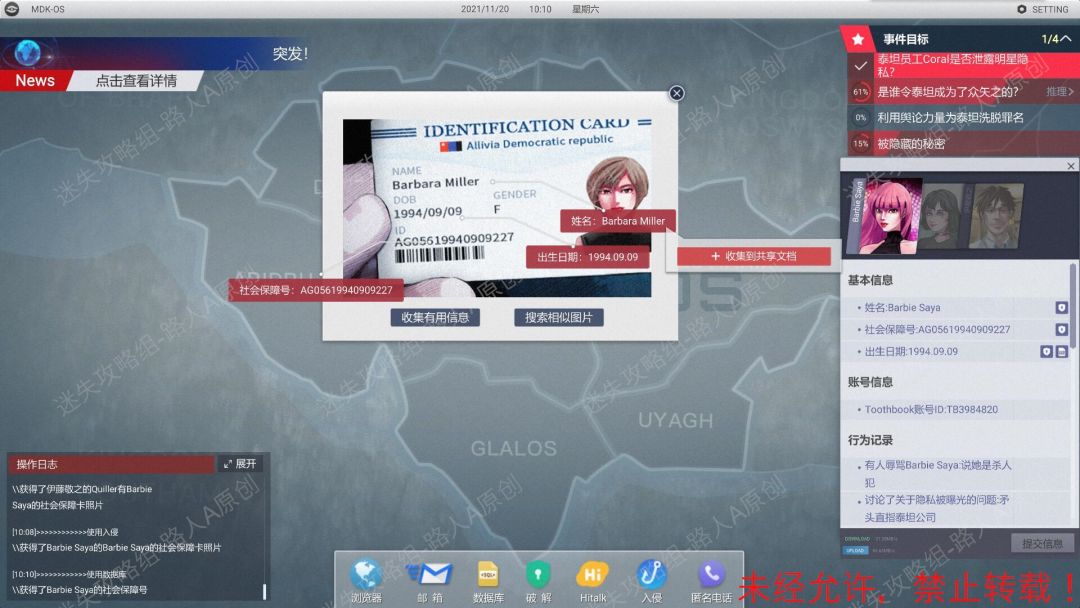Click the 10:10 clock in top bar
The image size is (1080, 608).
(540, 9)
